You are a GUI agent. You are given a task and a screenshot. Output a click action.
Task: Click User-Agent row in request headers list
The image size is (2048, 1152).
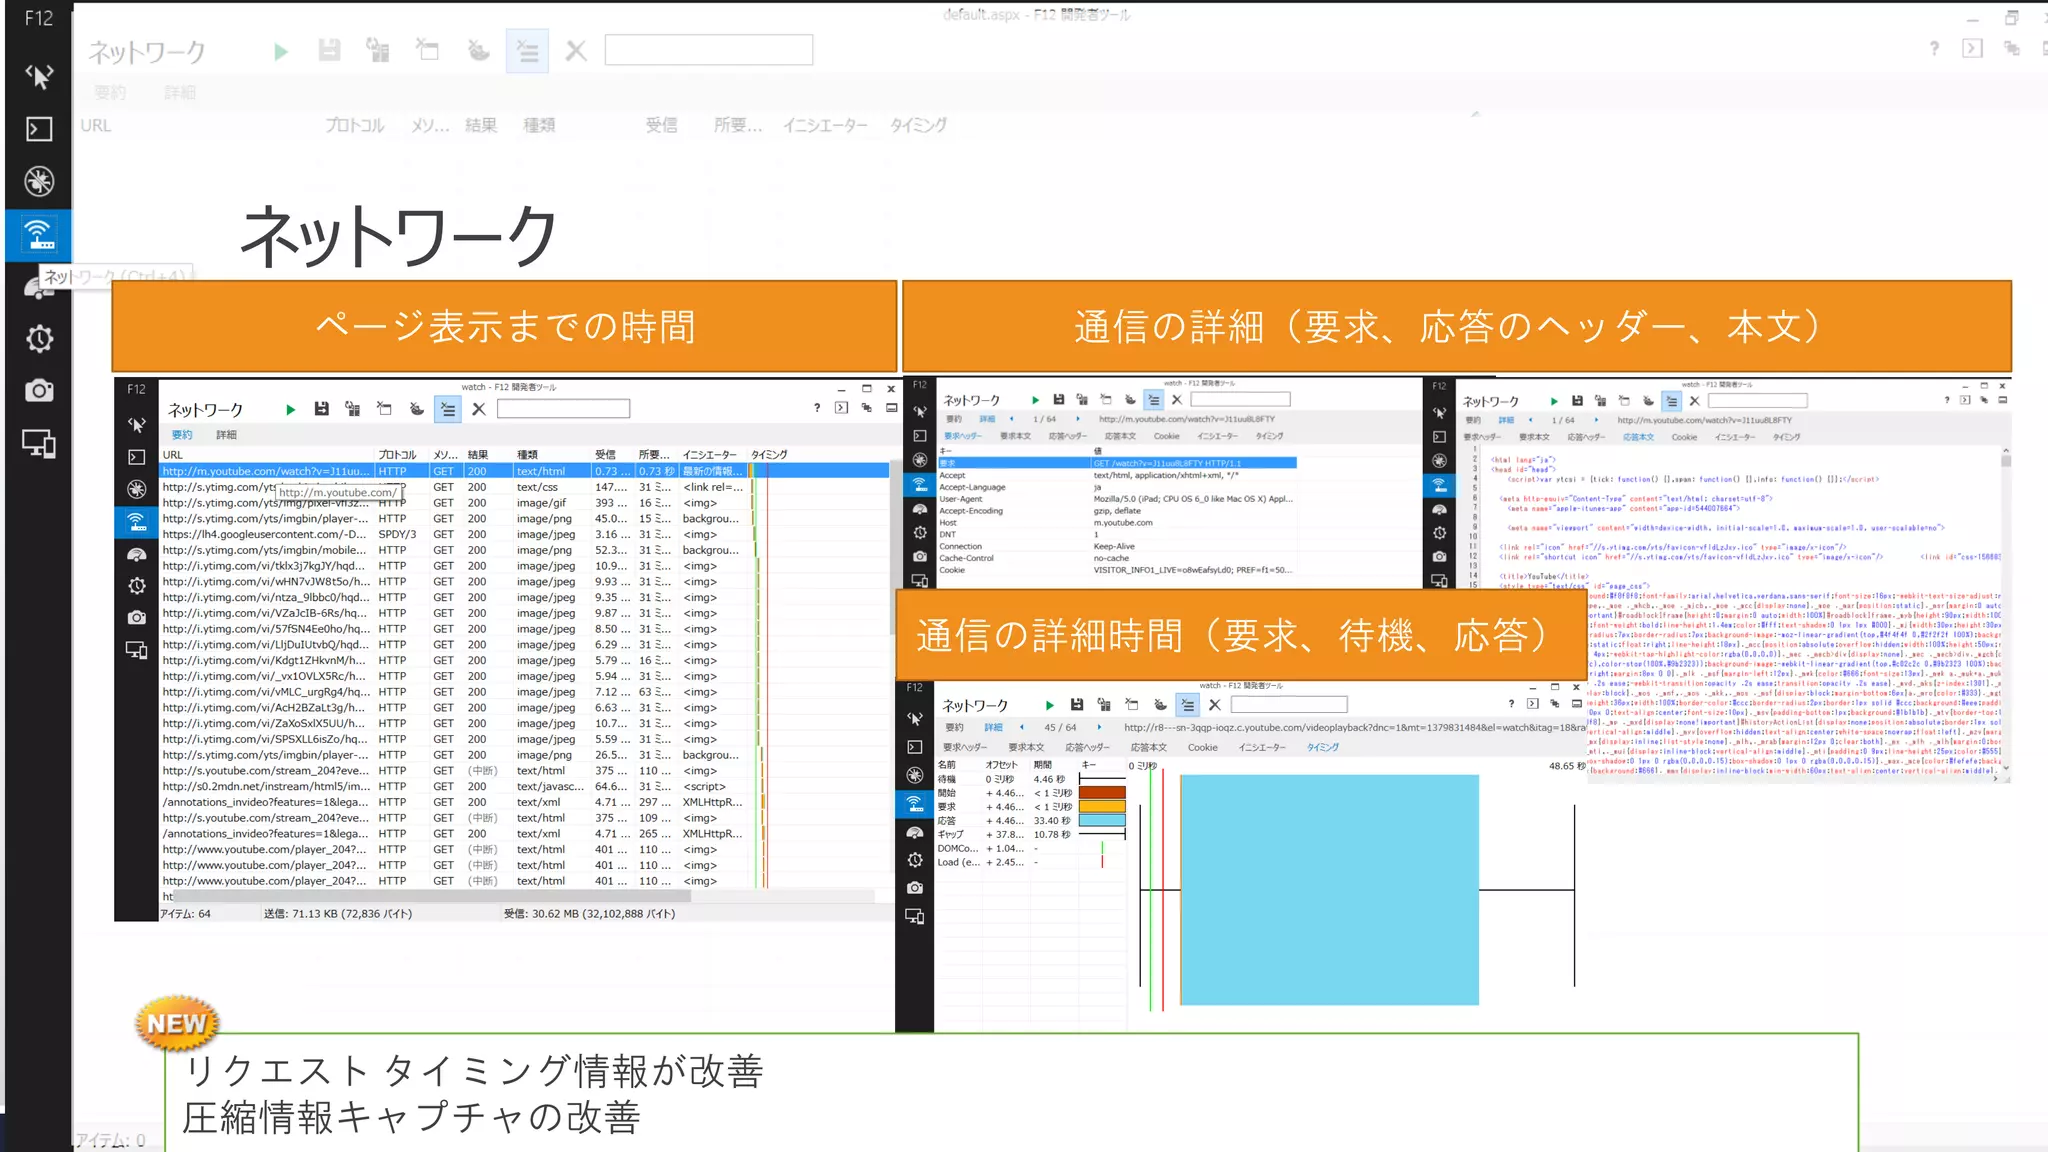[1117, 499]
